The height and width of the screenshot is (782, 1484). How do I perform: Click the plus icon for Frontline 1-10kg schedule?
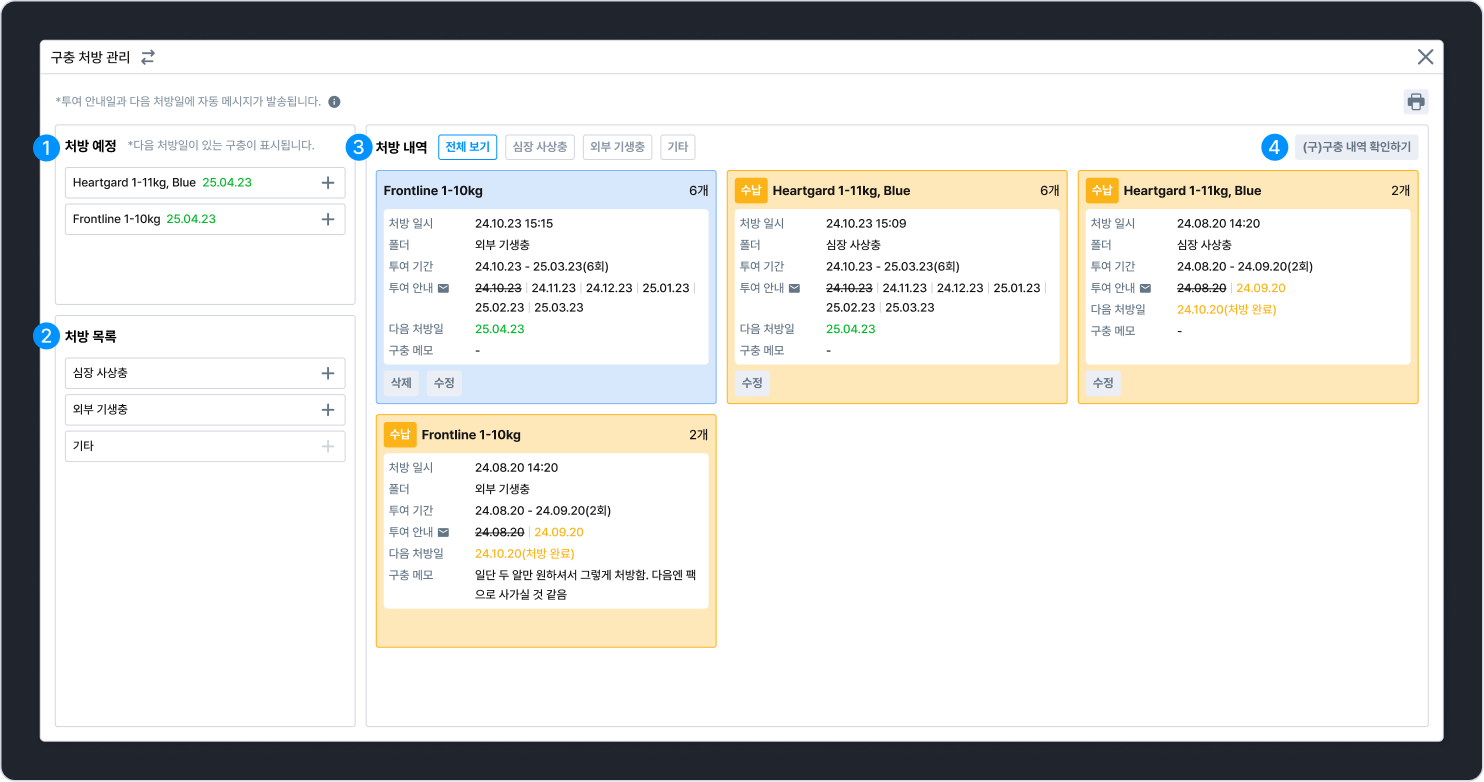click(328, 219)
